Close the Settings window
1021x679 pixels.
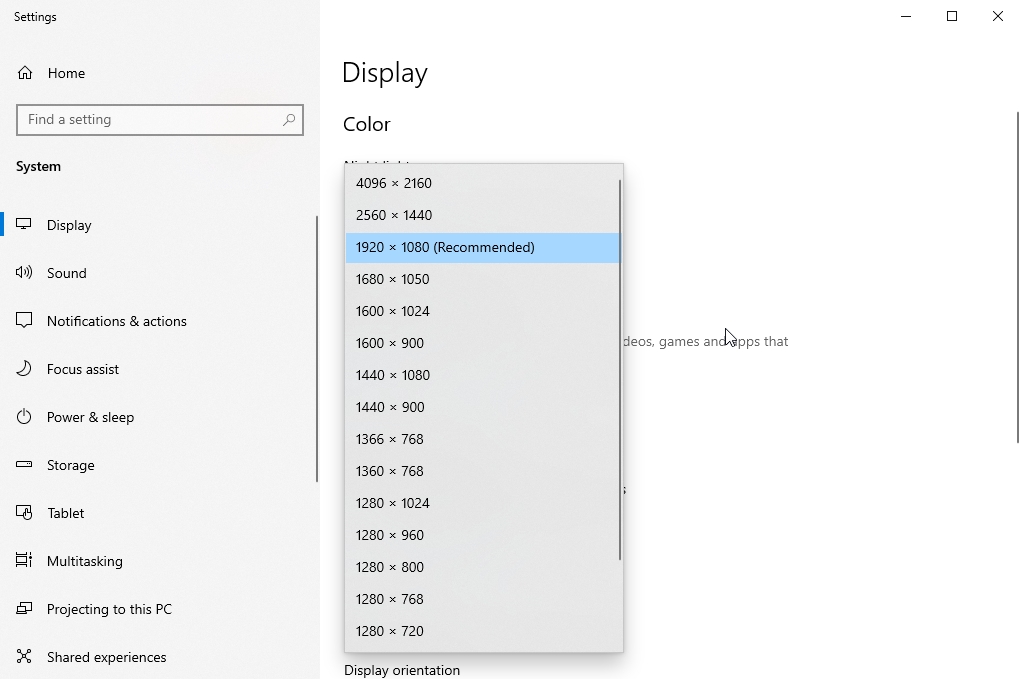point(998,16)
